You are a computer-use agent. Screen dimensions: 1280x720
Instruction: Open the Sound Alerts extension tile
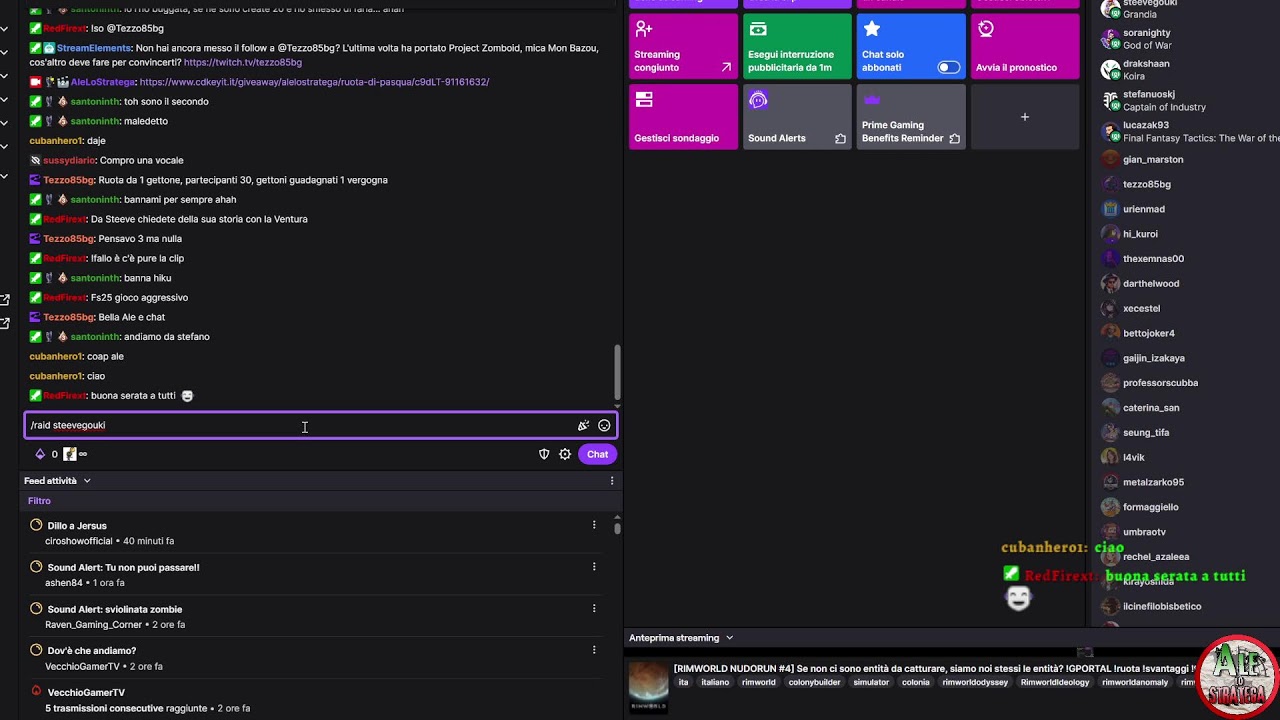pyautogui.click(x=798, y=117)
